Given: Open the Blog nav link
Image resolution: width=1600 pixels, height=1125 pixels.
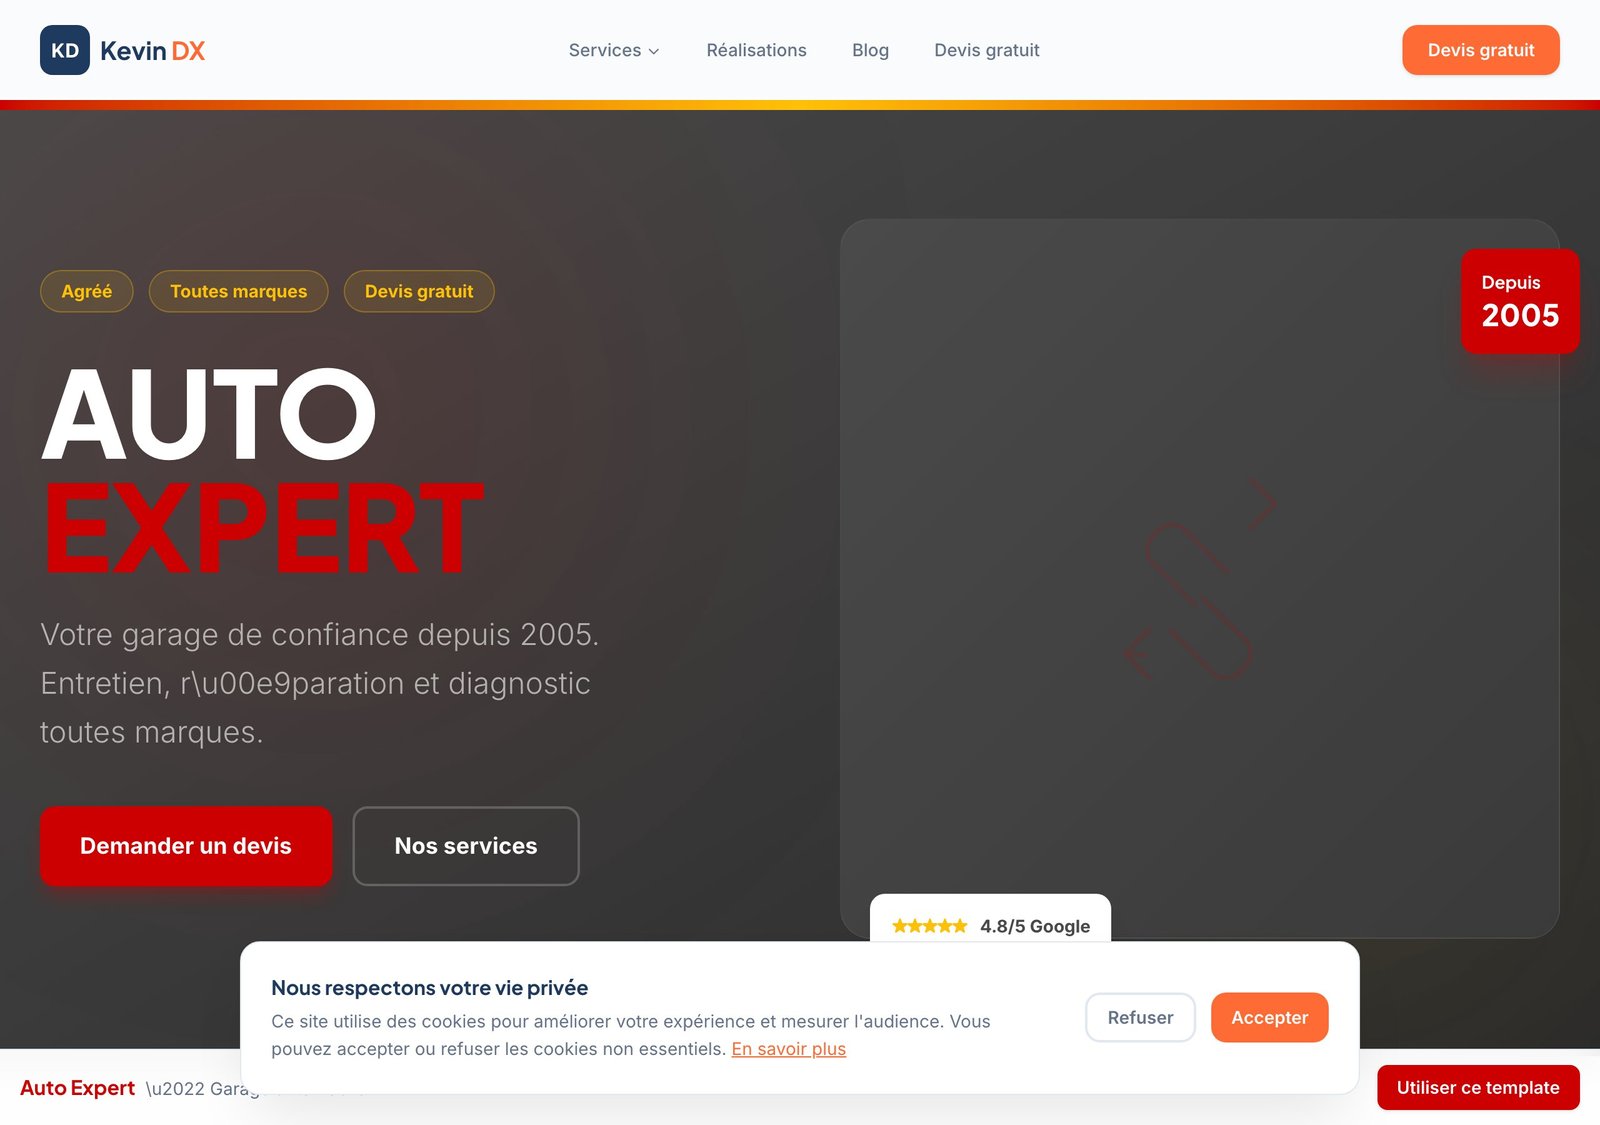Looking at the screenshot, I should point(870,50).
